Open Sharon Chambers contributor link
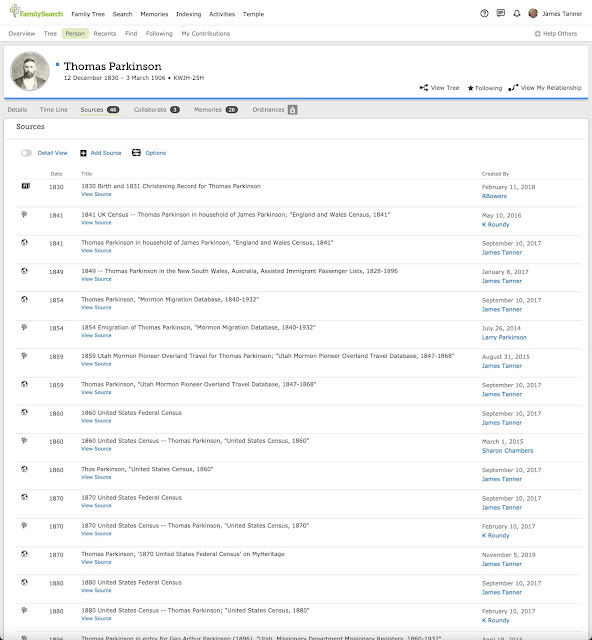The image size is (592, 640). (507, 451)
